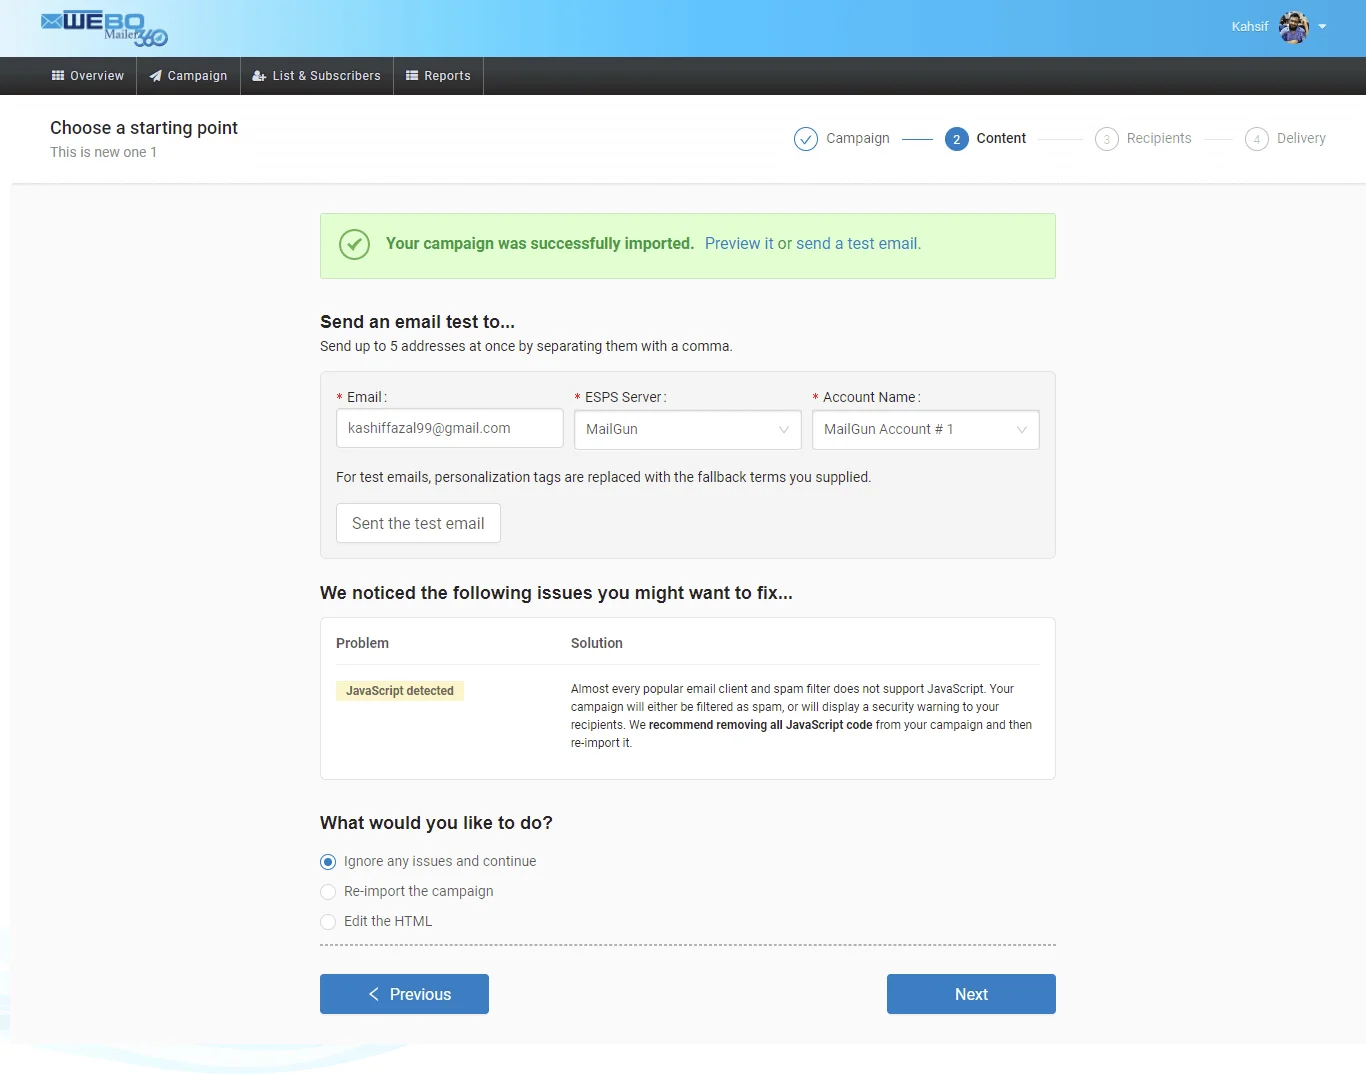
Task: Expand the Account Name dropdown
Action: [x=925, y=430]
